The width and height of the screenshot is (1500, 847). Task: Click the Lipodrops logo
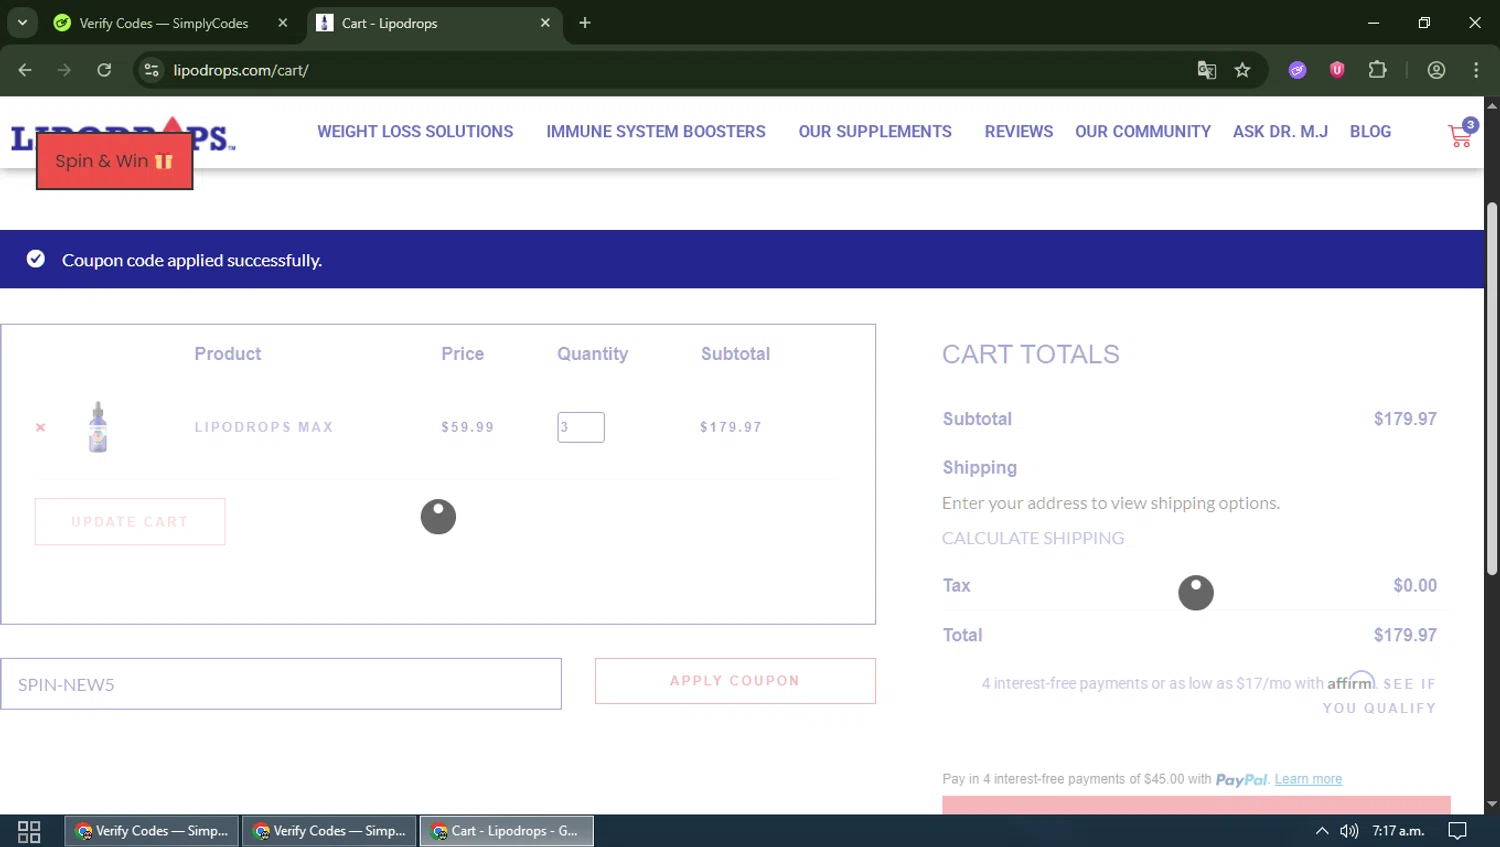123,136
